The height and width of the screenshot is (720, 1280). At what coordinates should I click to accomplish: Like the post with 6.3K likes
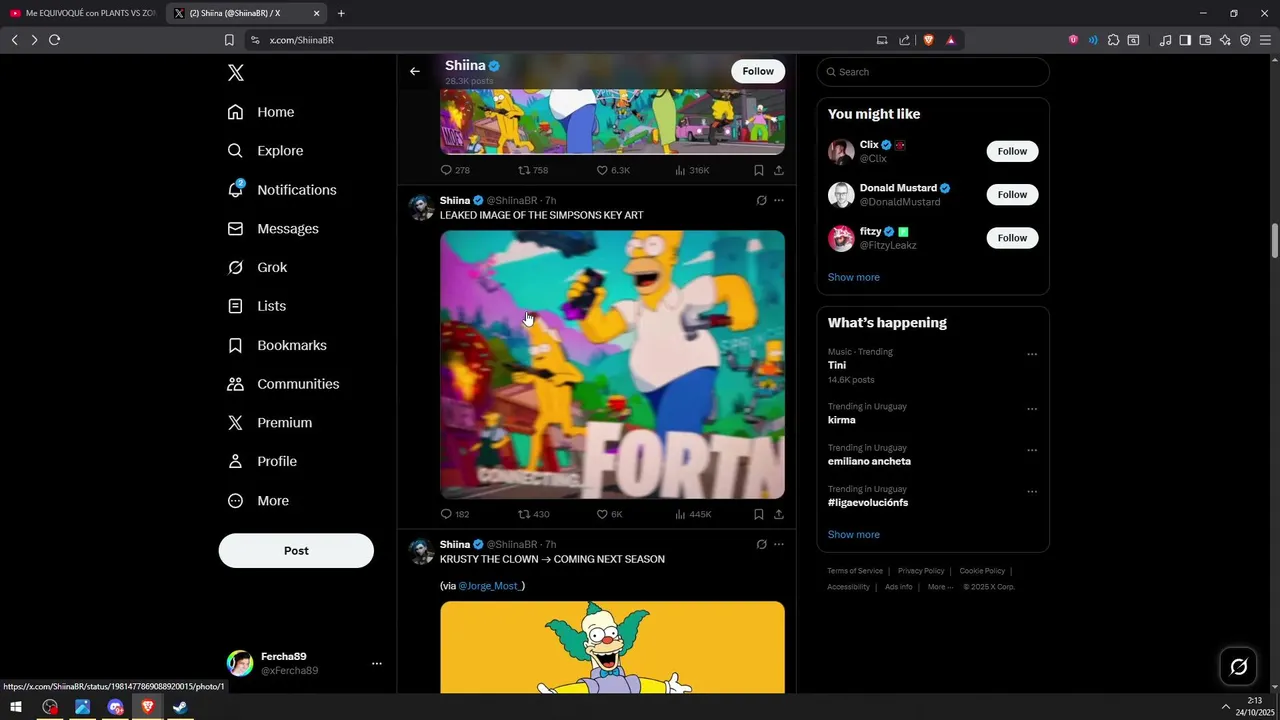613,170
